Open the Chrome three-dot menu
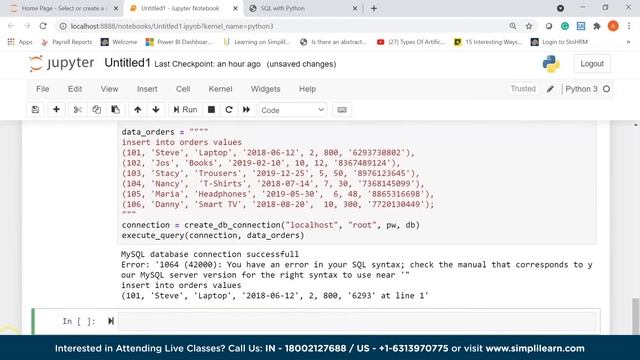Image resolution: width=640 pixels, height=360 pixels. [x=629, y=26]
